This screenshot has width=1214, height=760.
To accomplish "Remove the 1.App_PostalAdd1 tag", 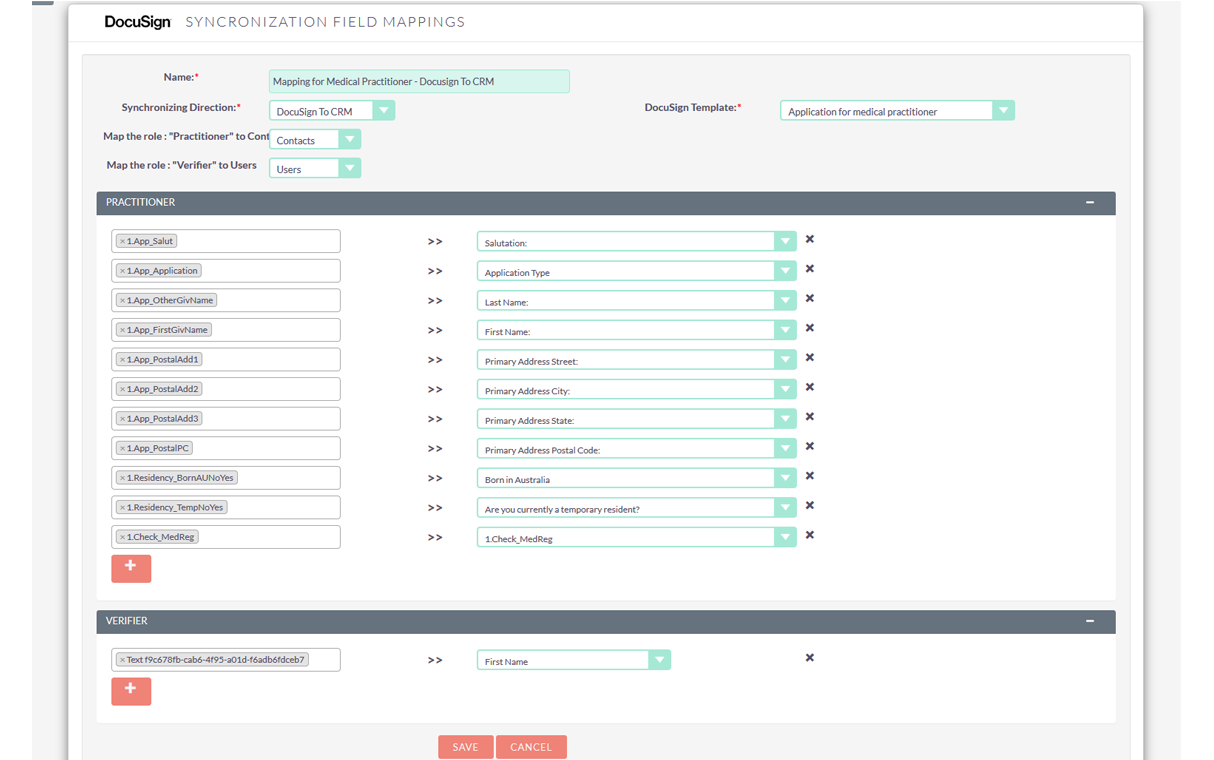I will [x=122, y=359].
